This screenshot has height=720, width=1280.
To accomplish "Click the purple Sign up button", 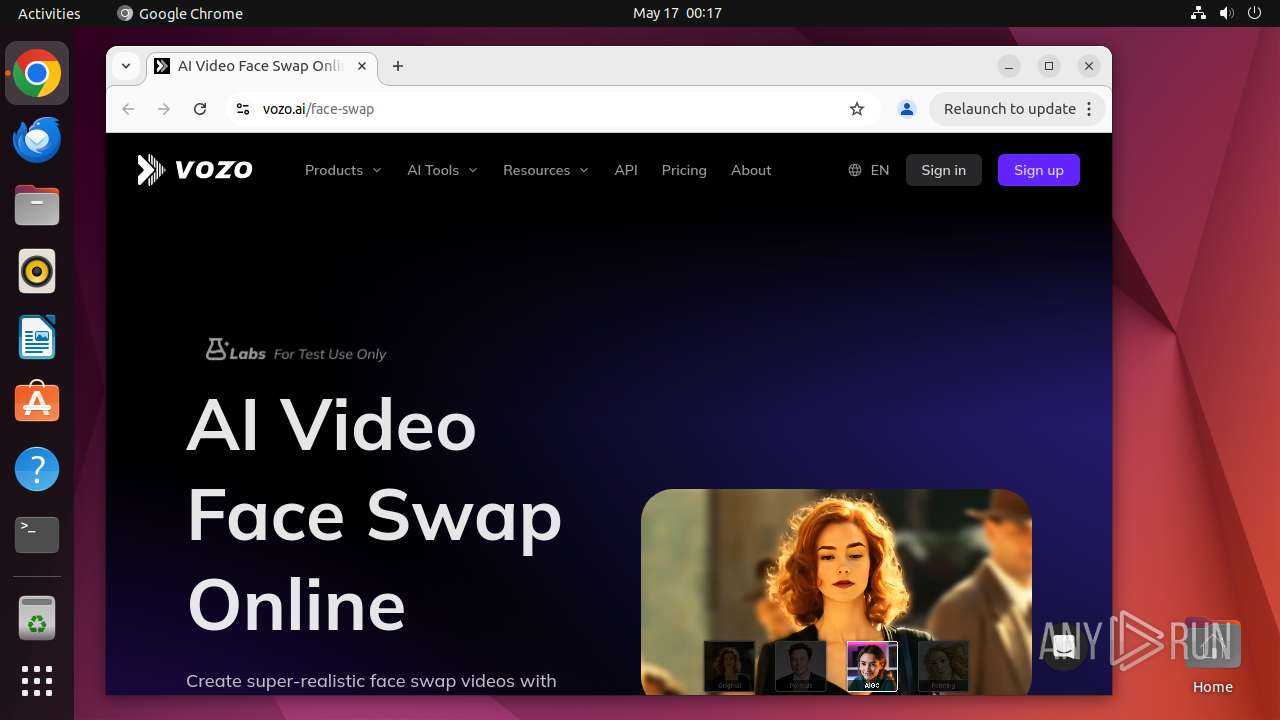I will point(1039,170).
